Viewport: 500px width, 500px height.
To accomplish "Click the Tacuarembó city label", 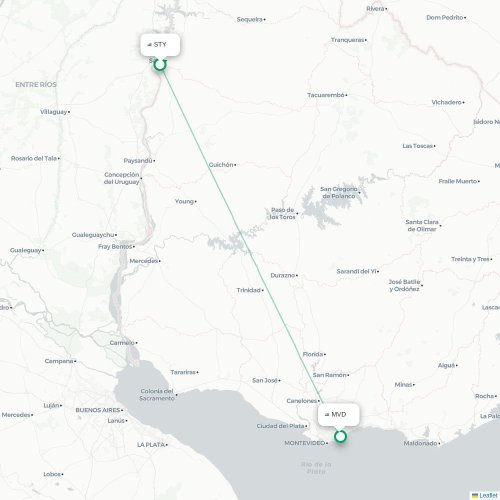I will 326,95.
